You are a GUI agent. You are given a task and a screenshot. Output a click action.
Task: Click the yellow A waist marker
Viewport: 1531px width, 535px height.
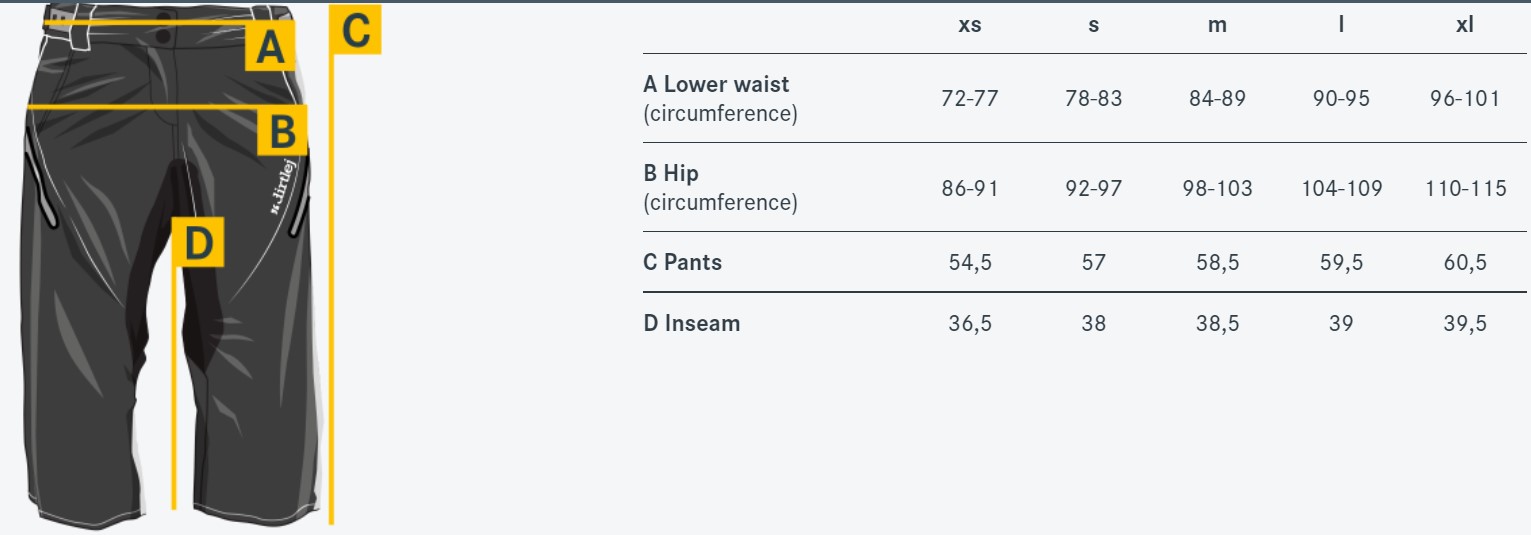269,47
